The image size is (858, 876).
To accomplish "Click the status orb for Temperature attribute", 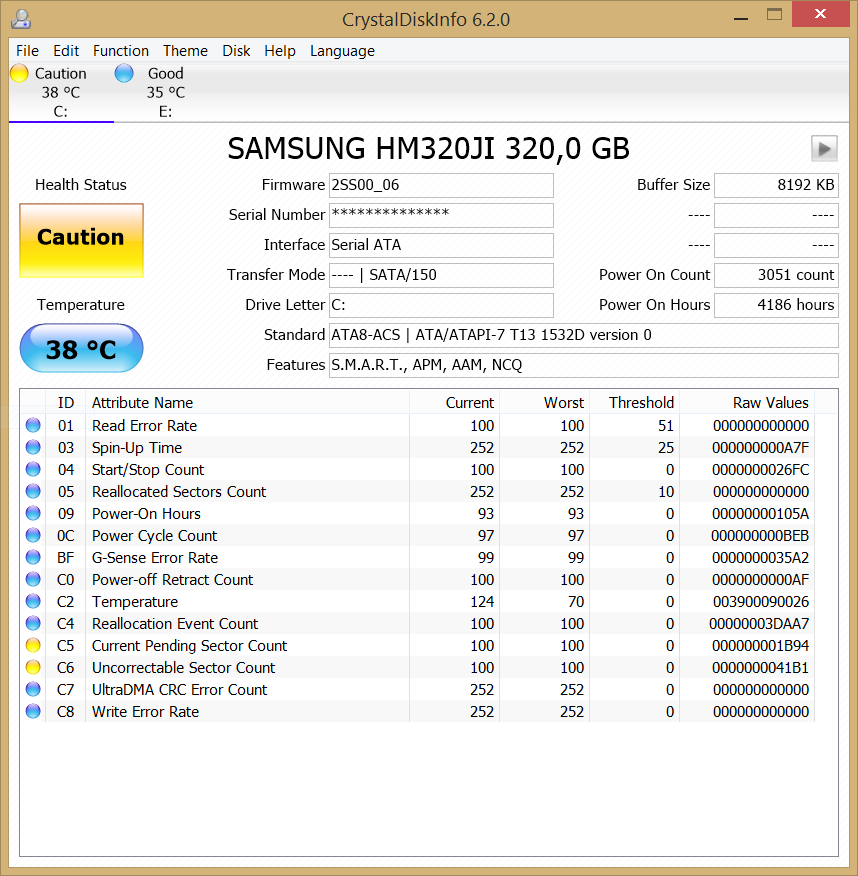I will tap(33, 601).
